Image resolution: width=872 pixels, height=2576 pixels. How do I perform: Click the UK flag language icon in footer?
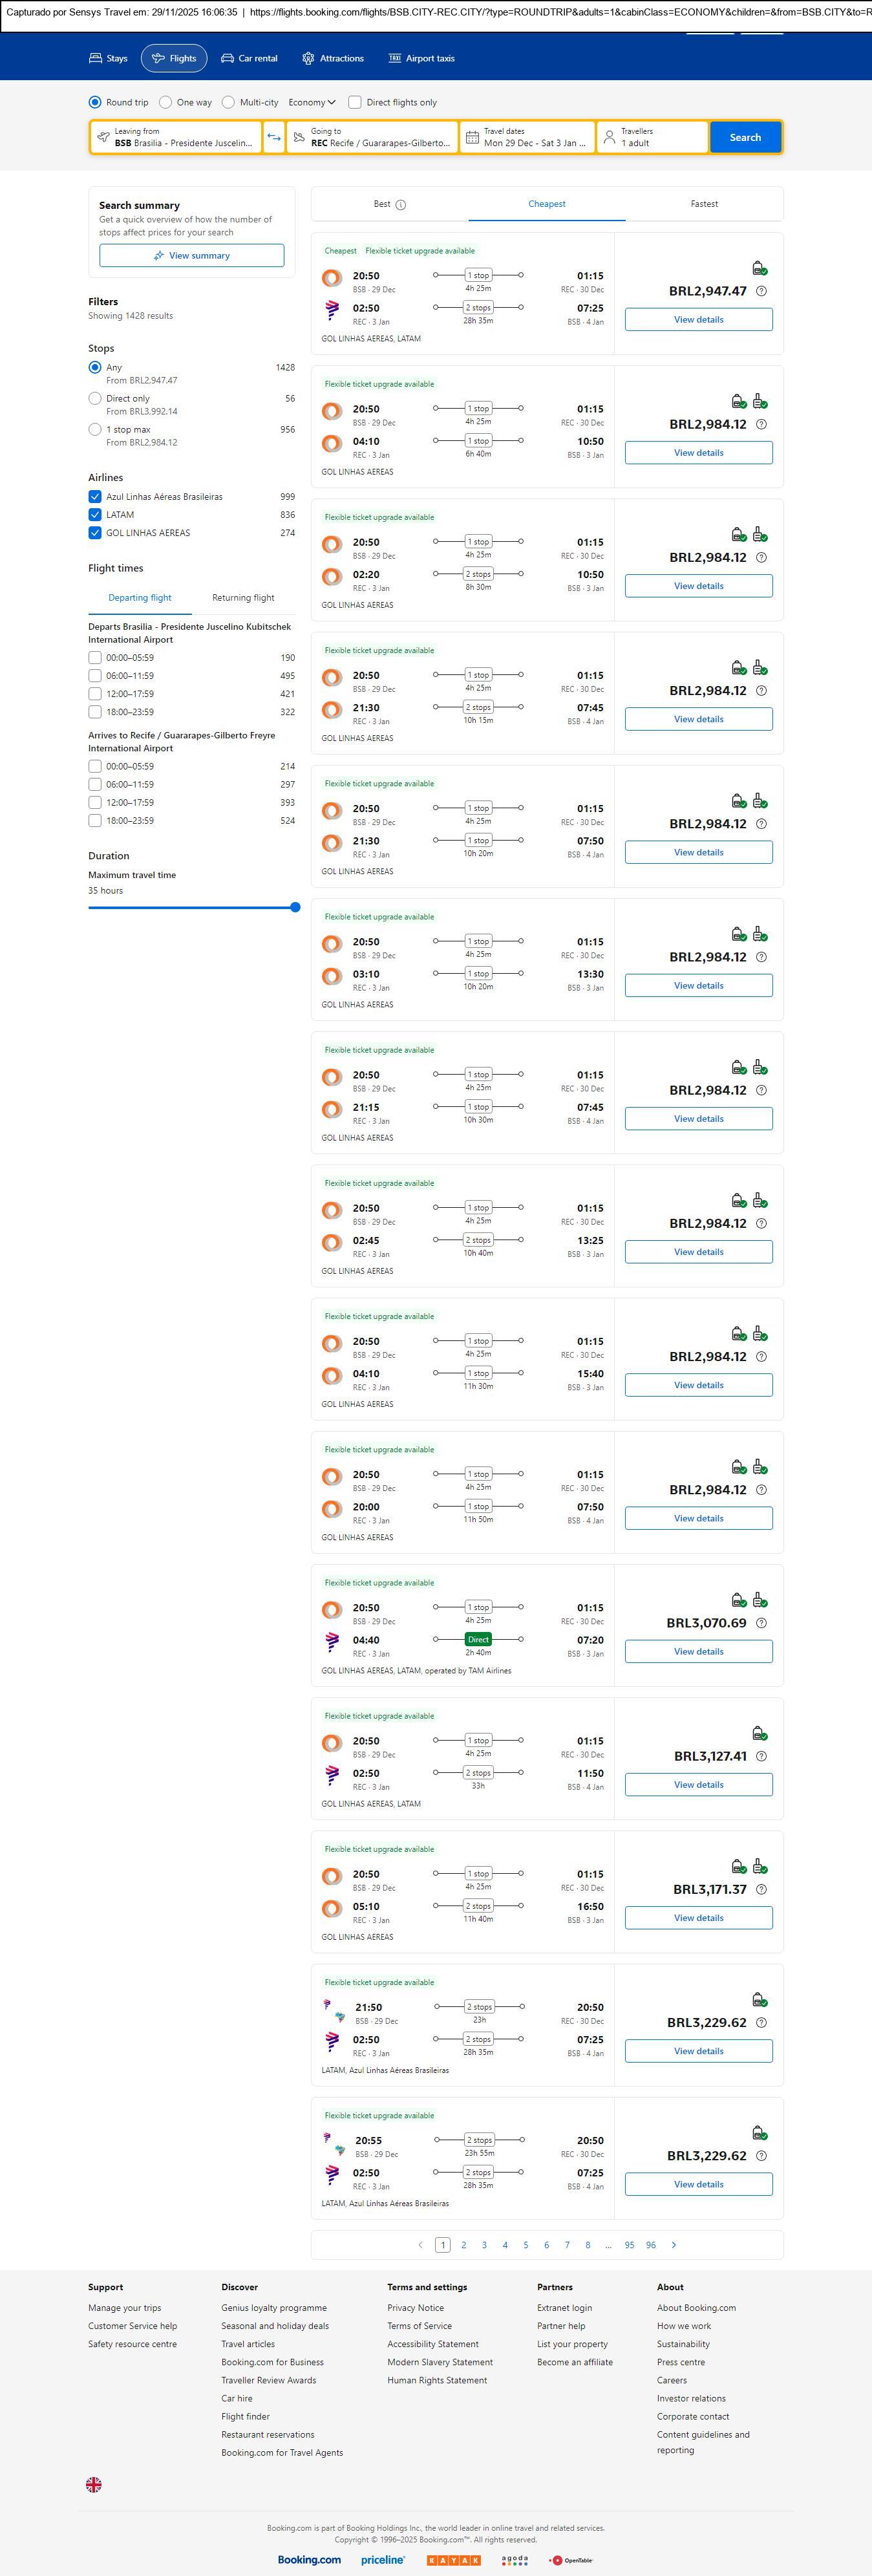coord(94,2484)
